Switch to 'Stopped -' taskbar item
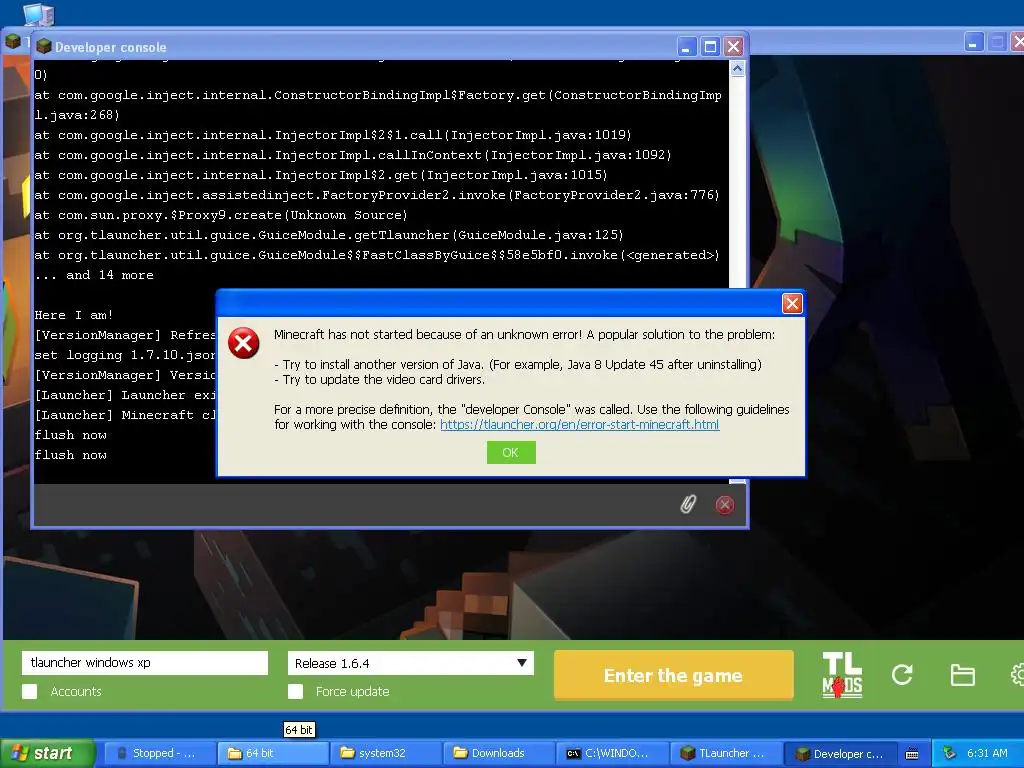The width and height of the screenshot is (1024, 768). coord(159,754)
